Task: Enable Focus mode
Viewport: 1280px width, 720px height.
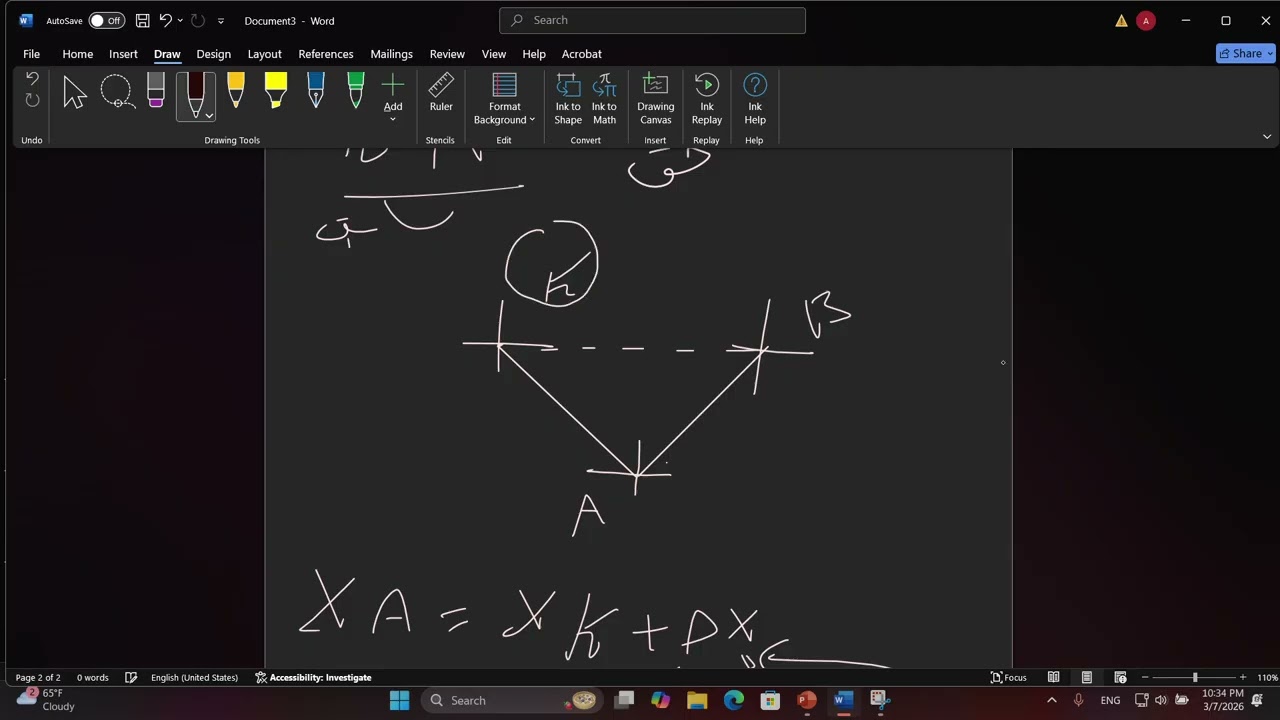Action: tap(1008, 677)
